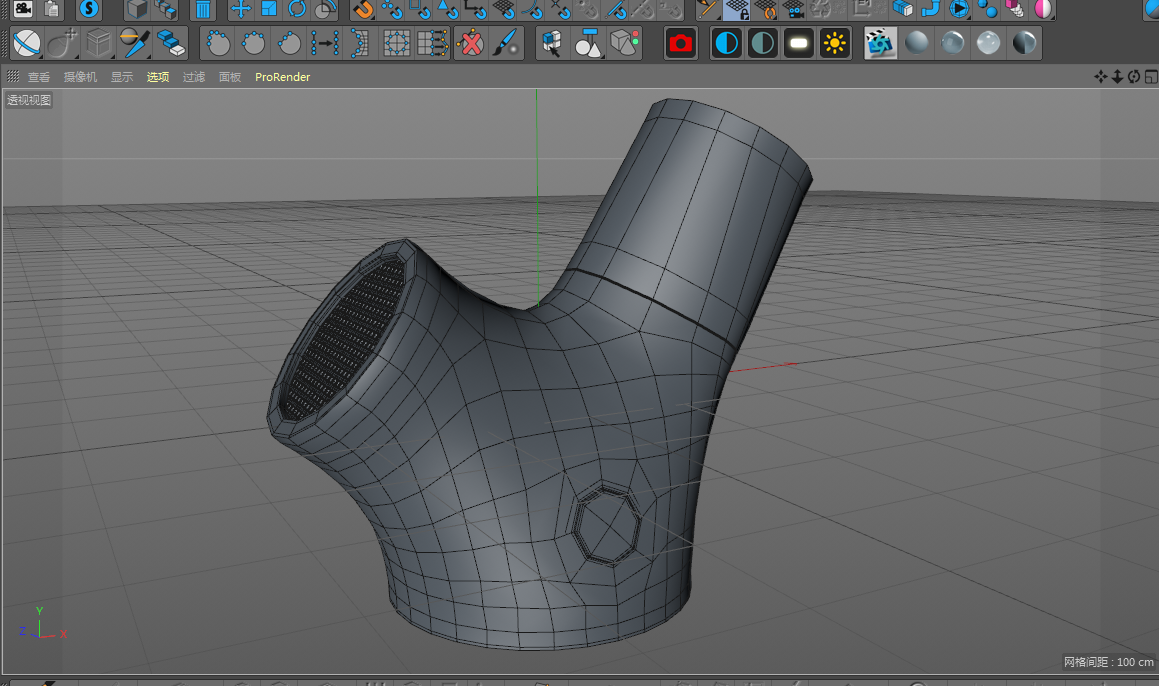The width and height of the screenshot is (1159, 686).
Task: Open the blue bar and cone shapes dropdown
Action: point(588,44)
